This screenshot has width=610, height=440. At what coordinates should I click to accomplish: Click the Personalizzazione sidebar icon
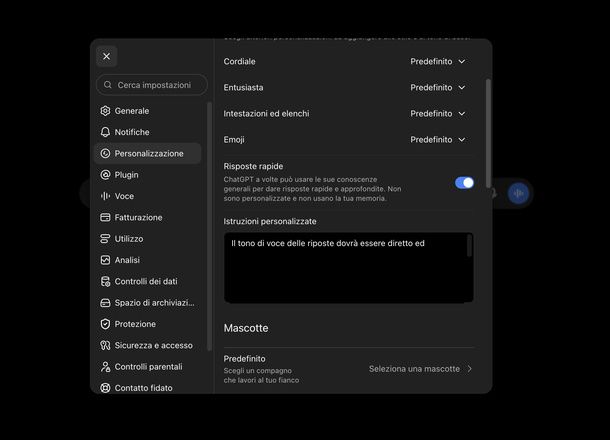pos(105,154)
